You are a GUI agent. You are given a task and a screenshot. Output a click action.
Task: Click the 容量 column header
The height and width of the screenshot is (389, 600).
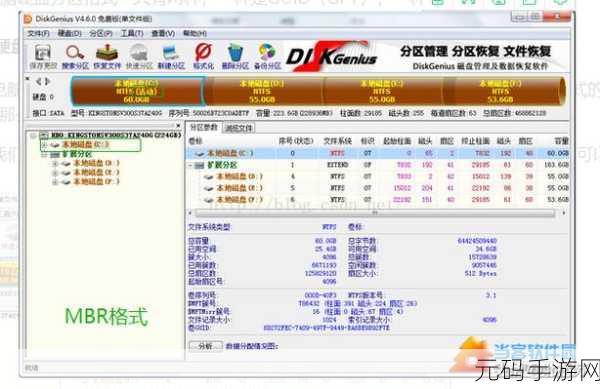(x=561, y=142)
